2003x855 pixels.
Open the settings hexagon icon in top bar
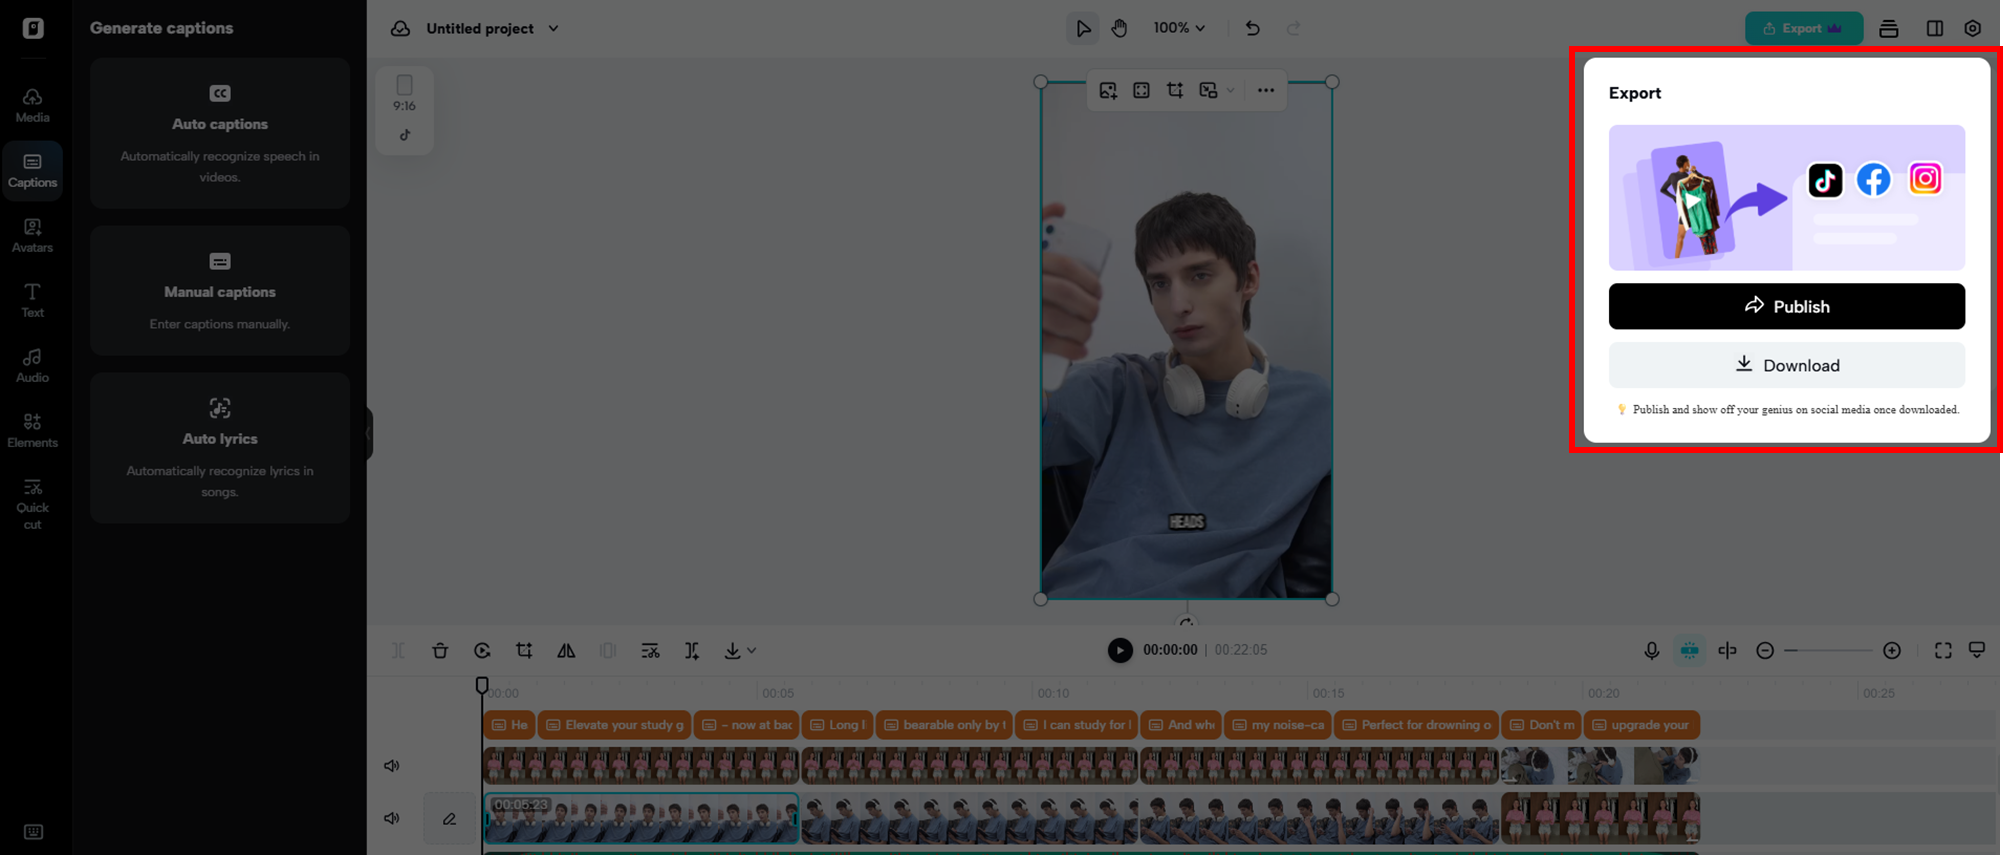[1972, 28]
